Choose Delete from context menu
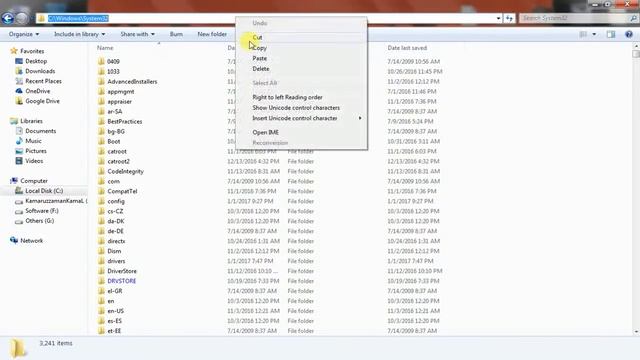 301,69
